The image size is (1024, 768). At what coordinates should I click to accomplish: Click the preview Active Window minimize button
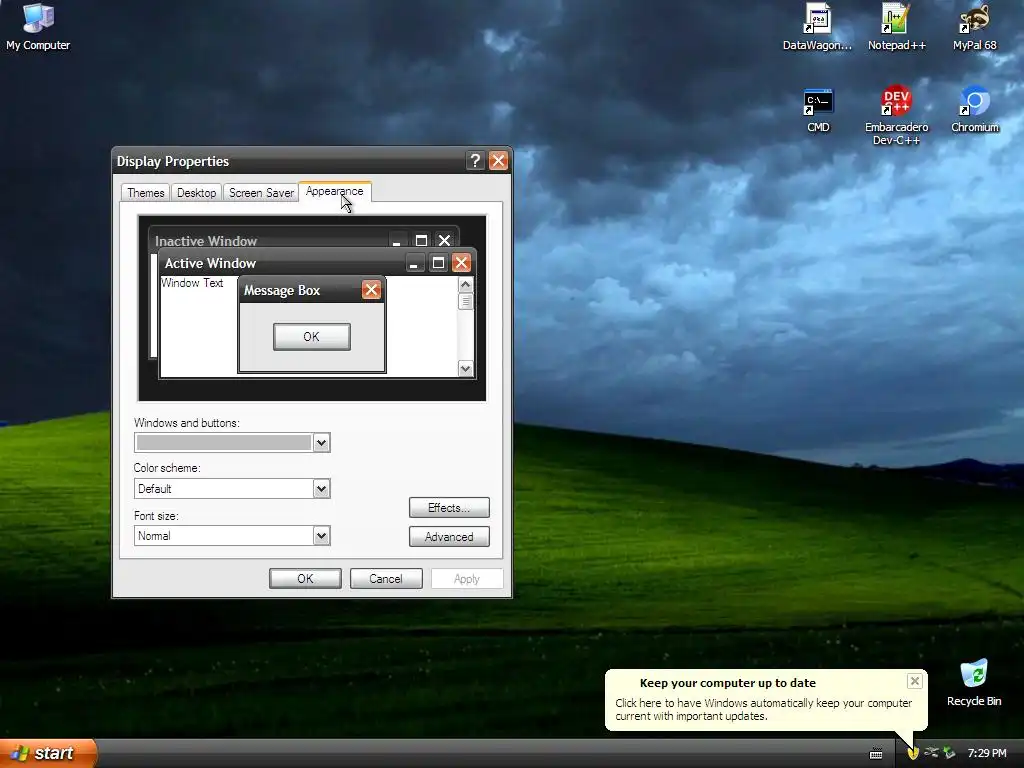point(414,263)
